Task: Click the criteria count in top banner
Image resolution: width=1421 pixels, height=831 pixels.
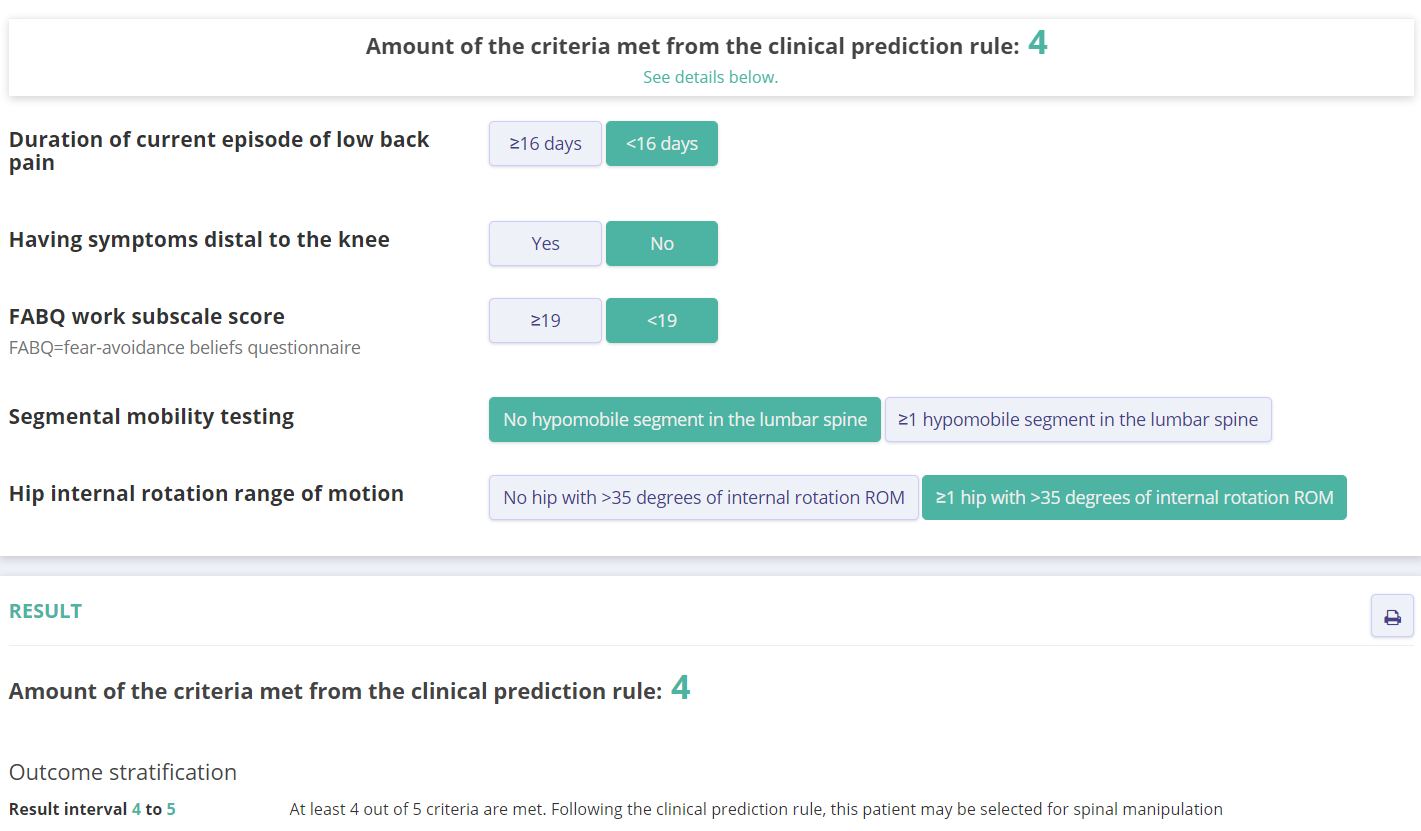Action: point(1038,44)
